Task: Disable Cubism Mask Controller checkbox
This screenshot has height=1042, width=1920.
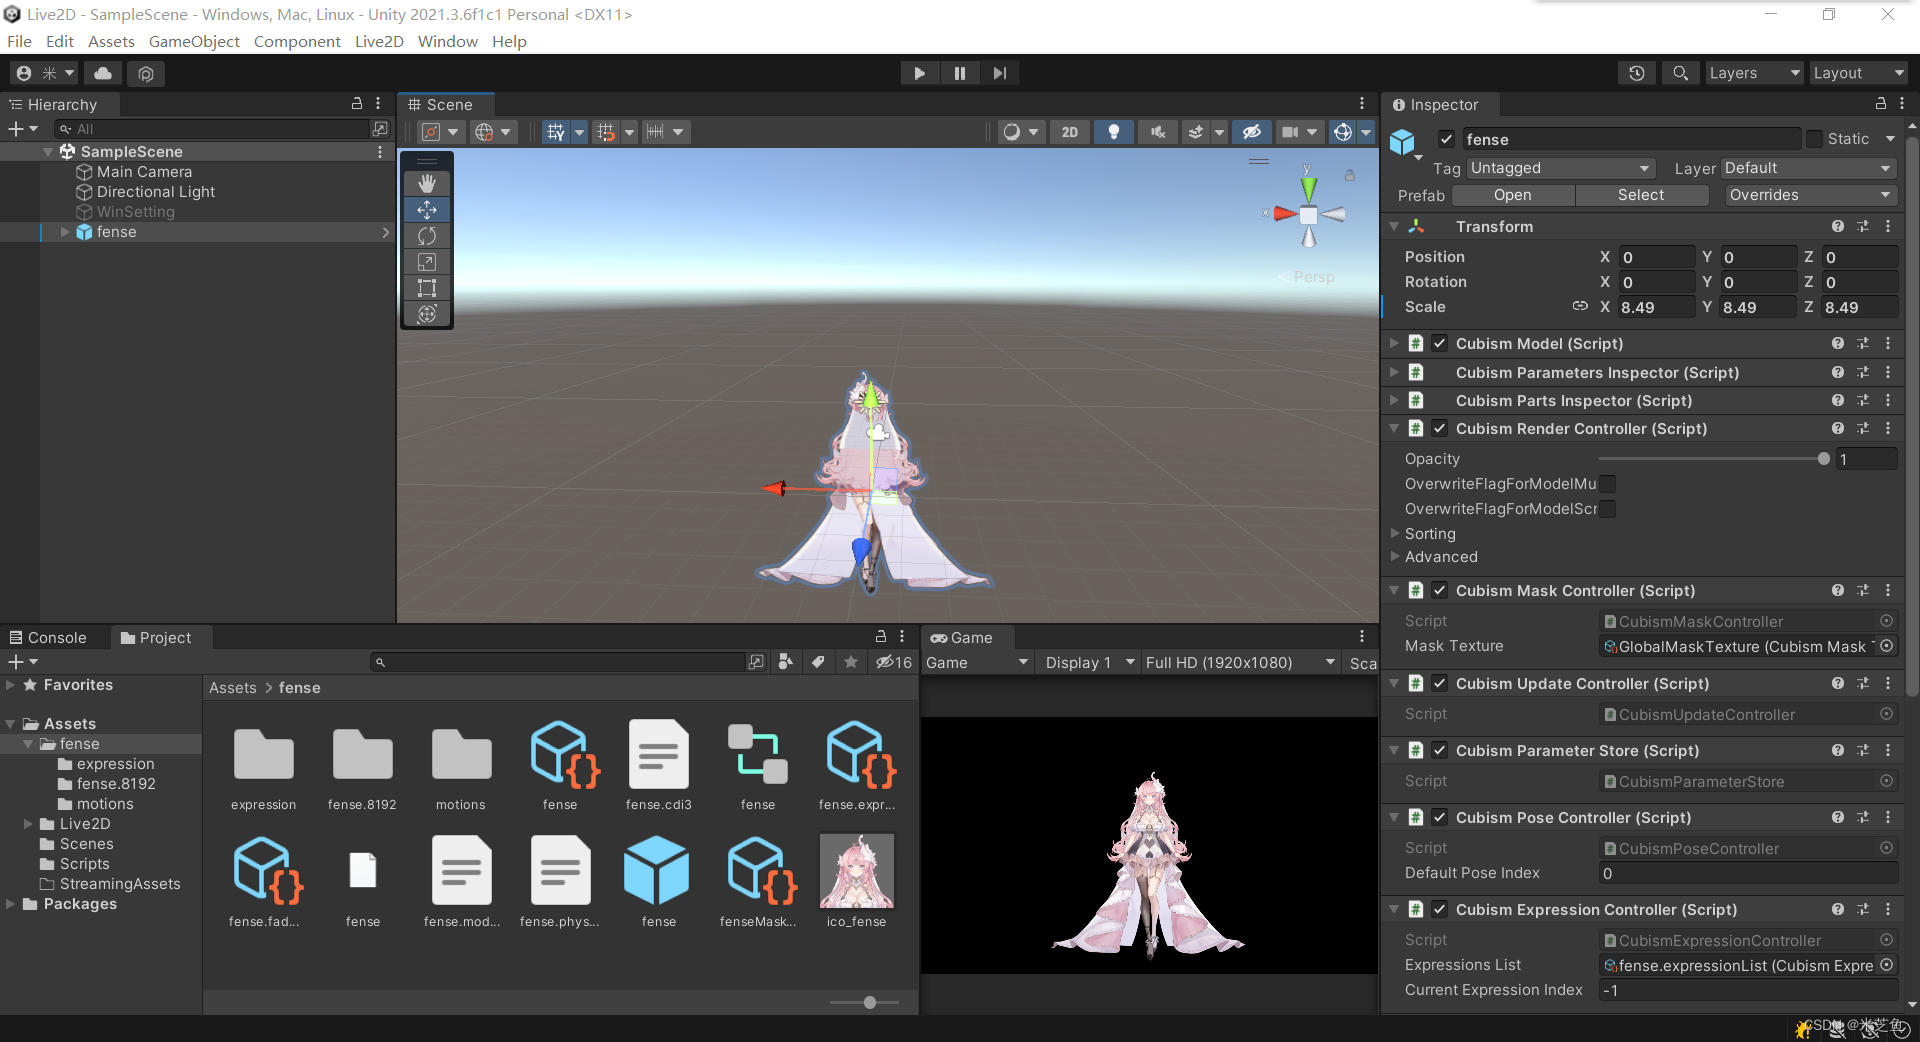Action: pyautogui.click(x=1440, y=590)
